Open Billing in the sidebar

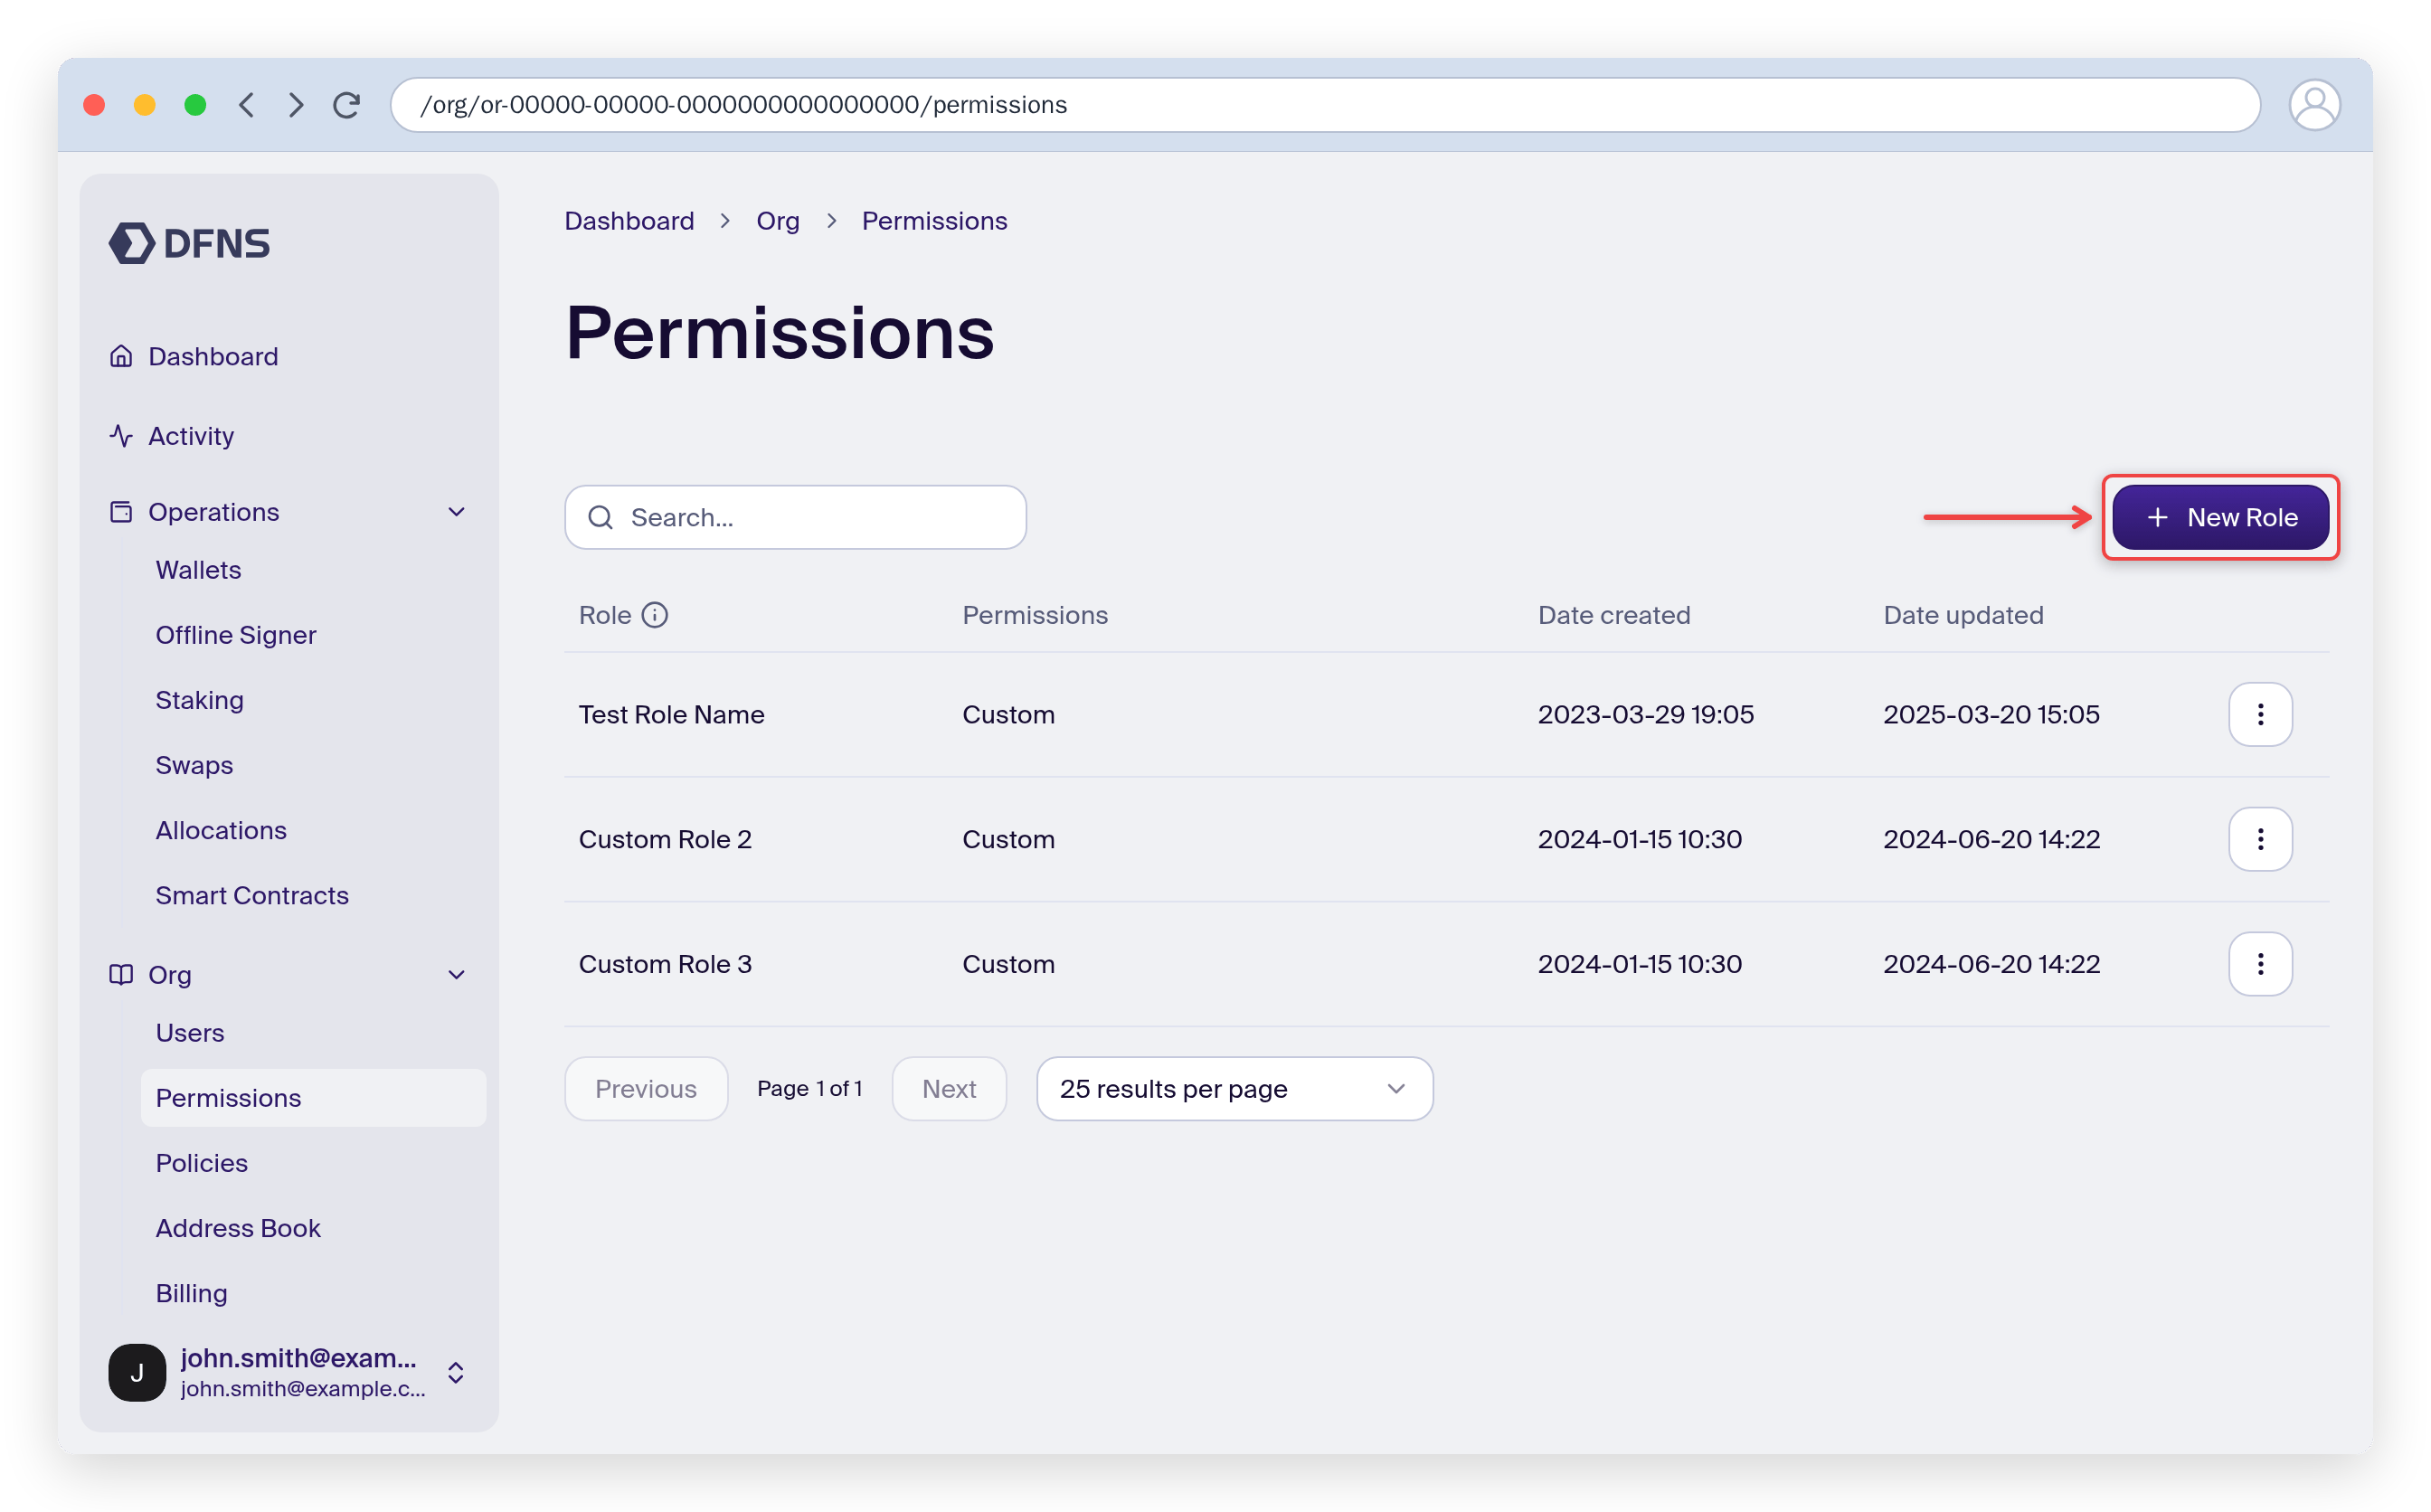point(192,1292)
